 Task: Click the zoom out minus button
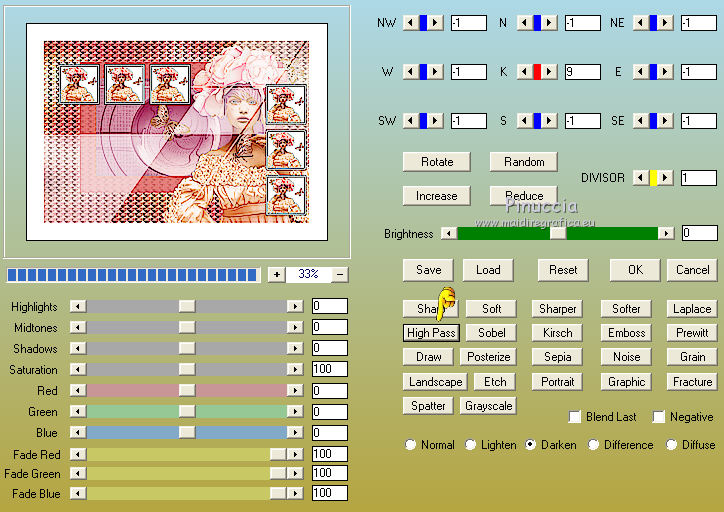coord(340,274)
